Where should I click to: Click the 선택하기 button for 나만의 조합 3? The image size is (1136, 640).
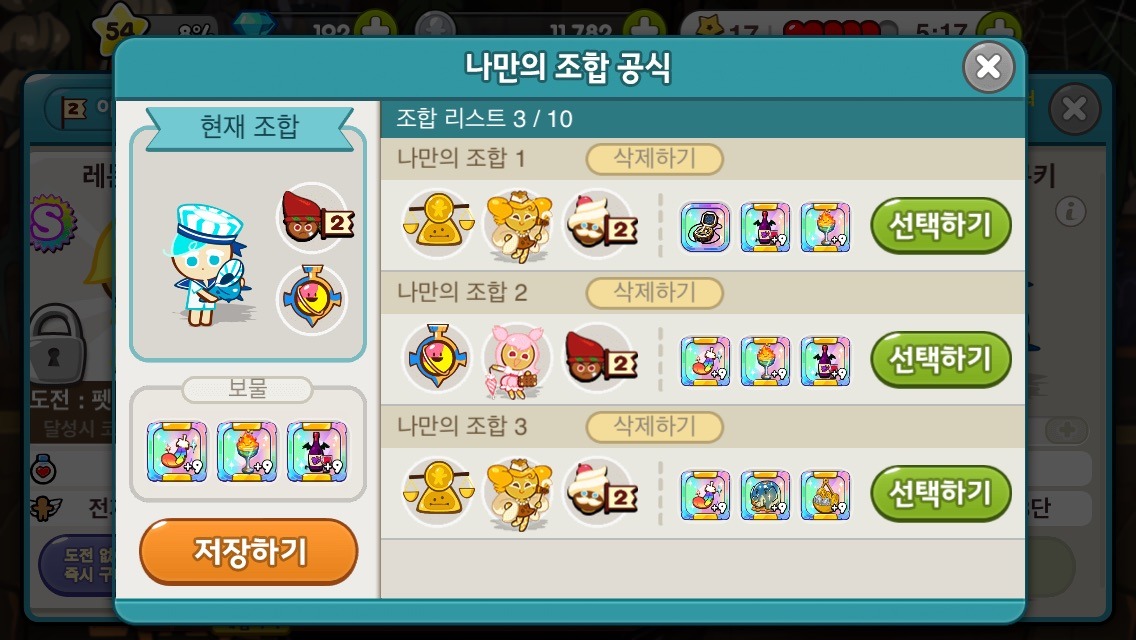(940, 494)
